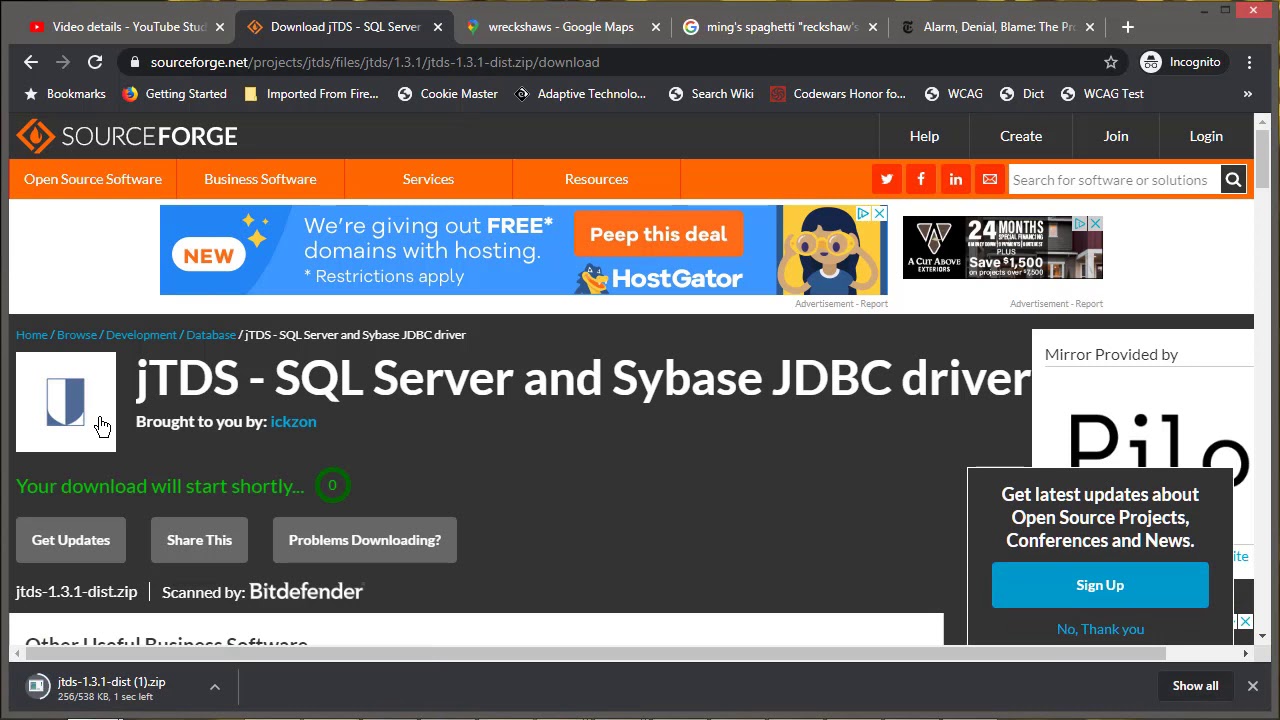The height and width of the screenshot is (720, 1280).
Task: Open Imported From Firefox bookmark folder
Action: pyautogui.click(x=311, y=94)
